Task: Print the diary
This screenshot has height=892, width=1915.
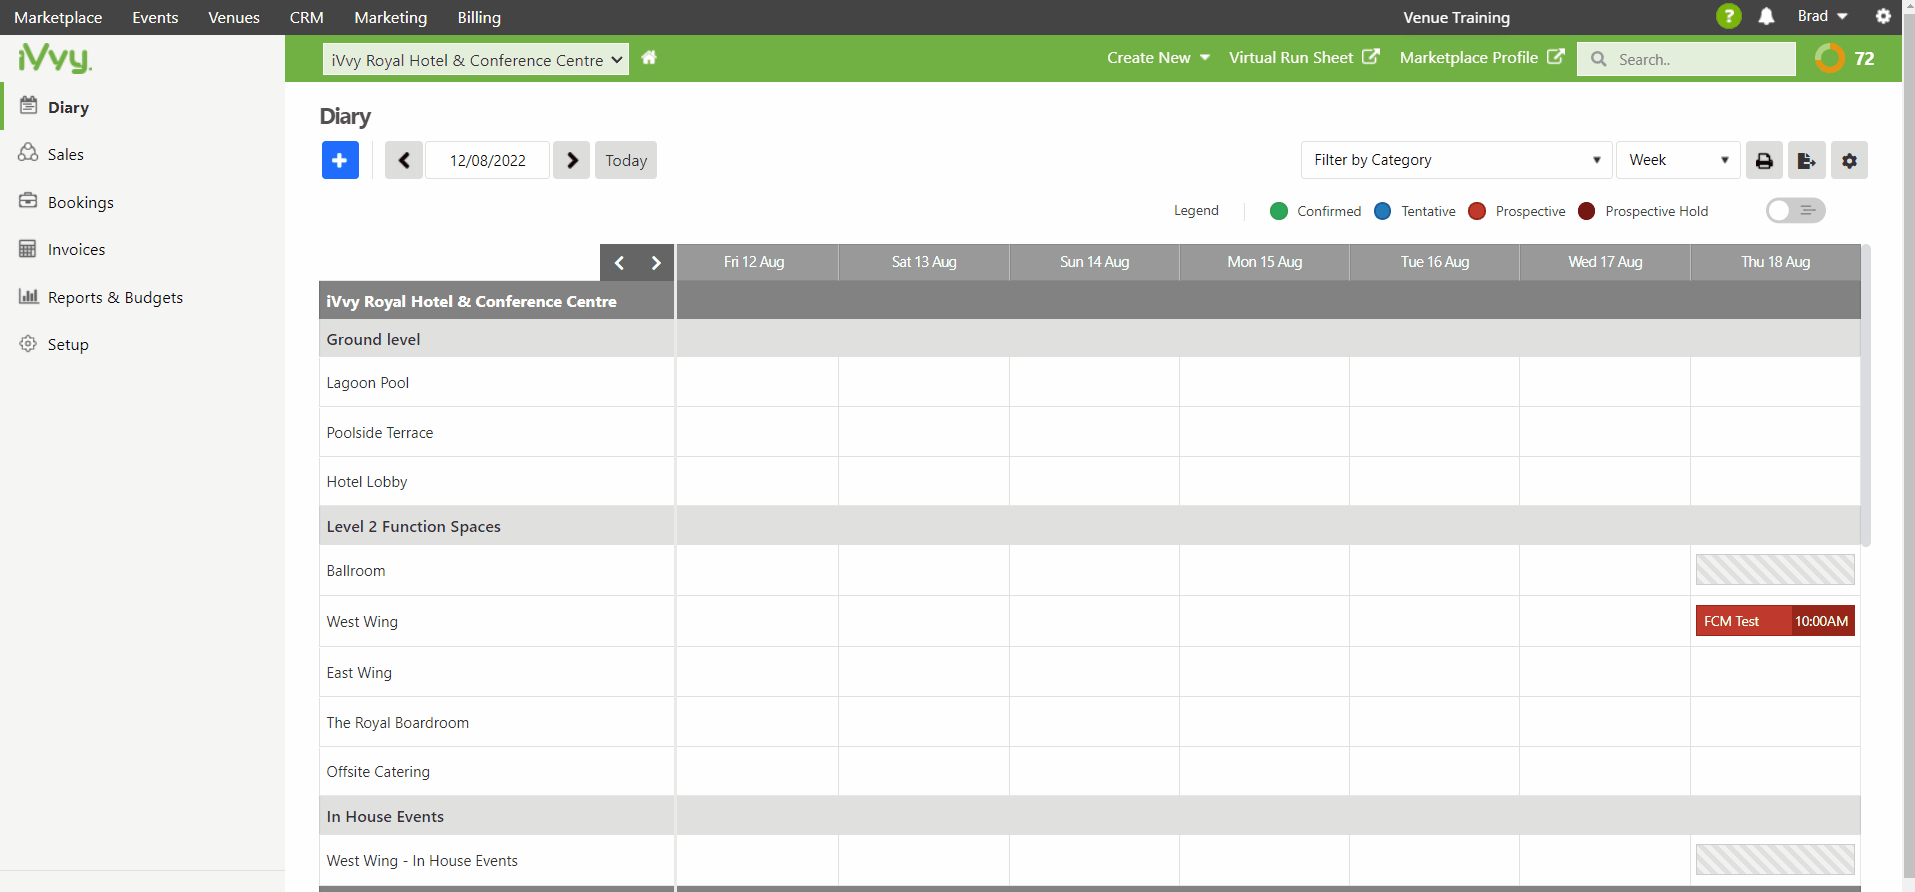Action: click(1764, 160)
